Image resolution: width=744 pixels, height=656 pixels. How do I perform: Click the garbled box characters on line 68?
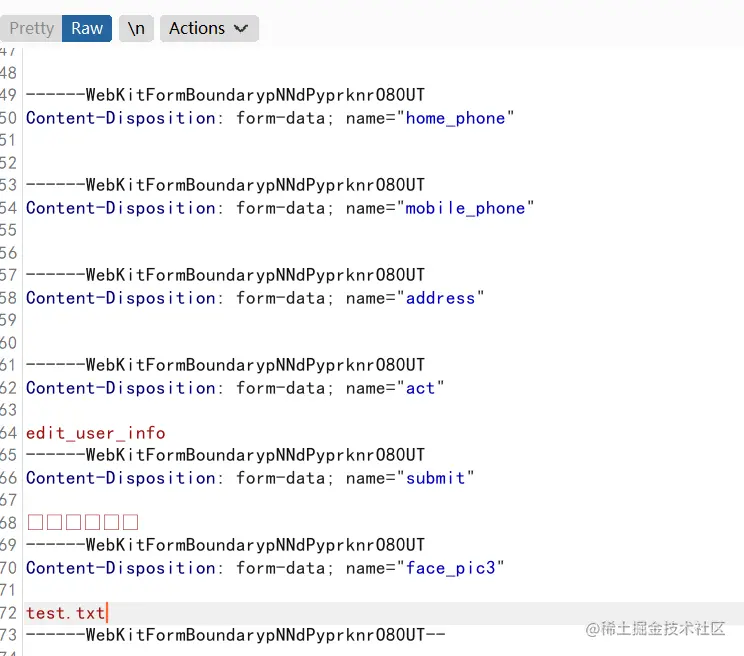coord(83,522)
